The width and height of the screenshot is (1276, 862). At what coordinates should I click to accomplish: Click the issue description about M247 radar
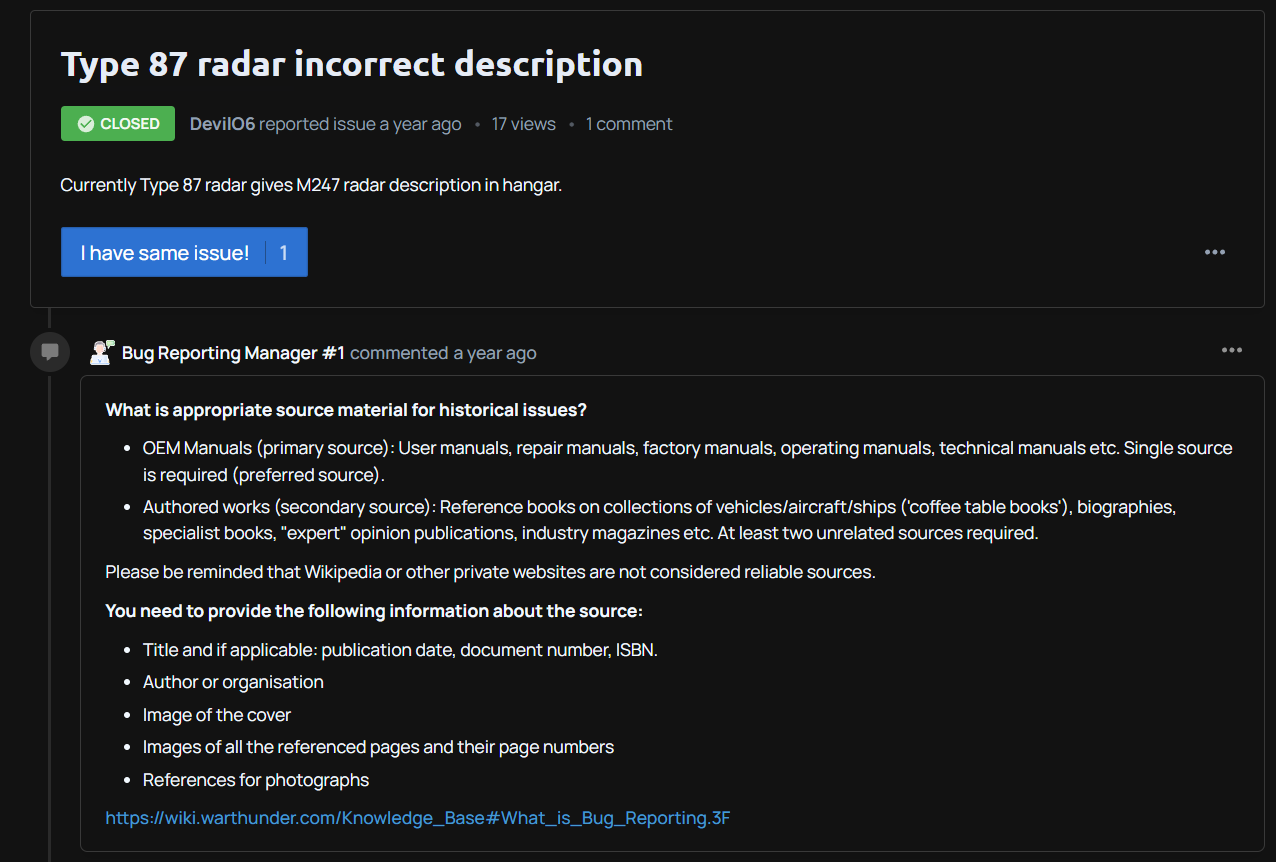[310, 185]
